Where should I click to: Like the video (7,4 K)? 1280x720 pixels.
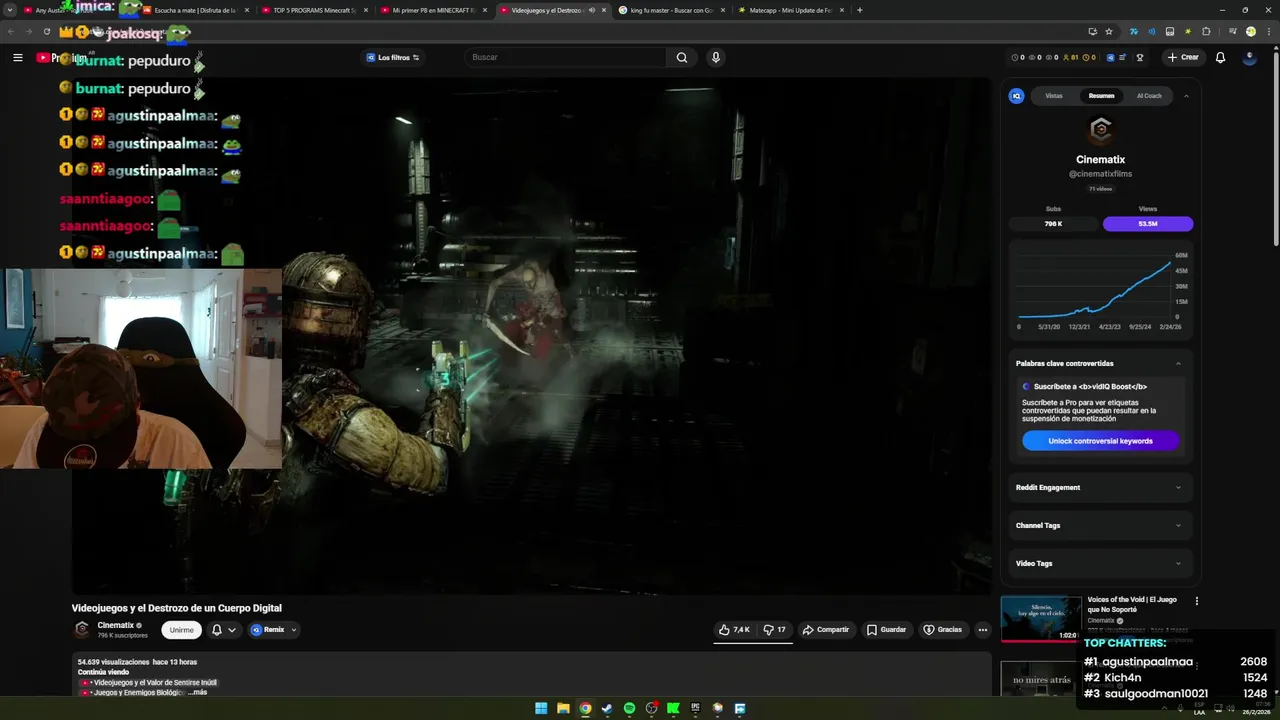coord(734,630)
